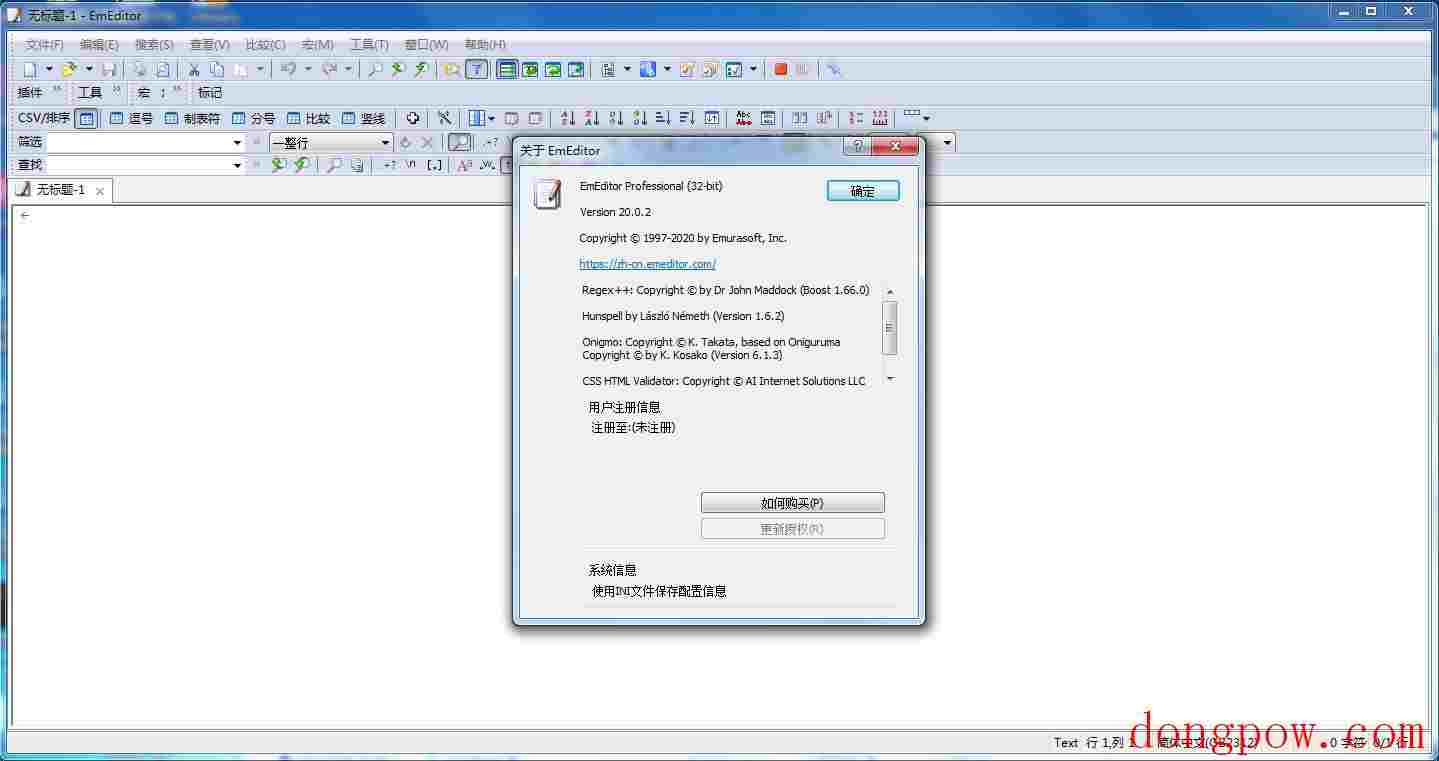Open the 编辑(E) menu

pyautogui.click(x=99, y=45)
